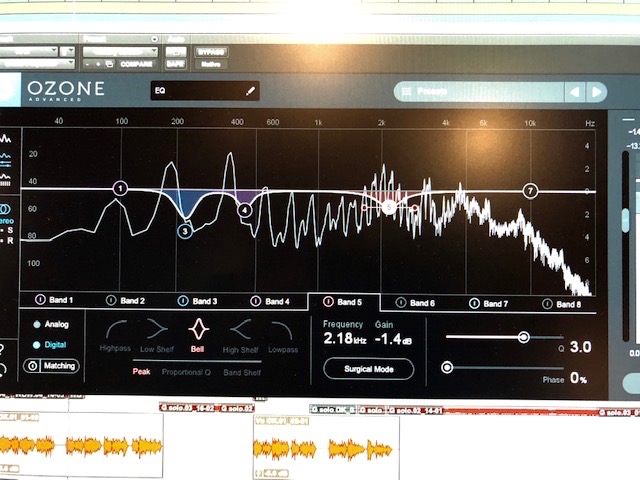
Task: Choose the Lowpass filter shape
Action: coord(283,337)
